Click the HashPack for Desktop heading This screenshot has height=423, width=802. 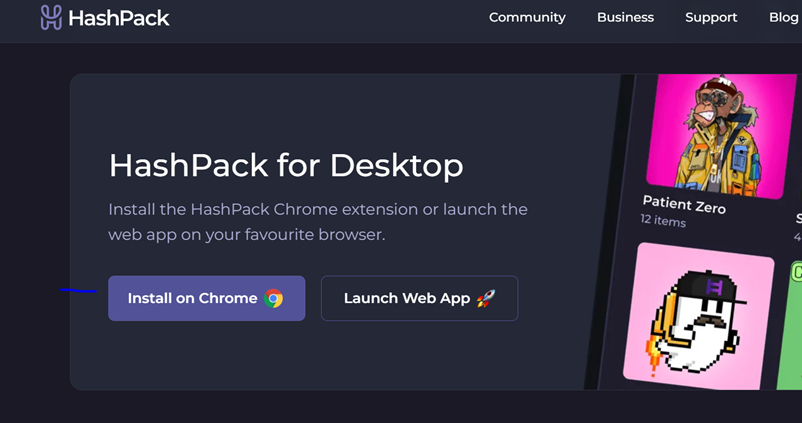click(x=286, y=165)
